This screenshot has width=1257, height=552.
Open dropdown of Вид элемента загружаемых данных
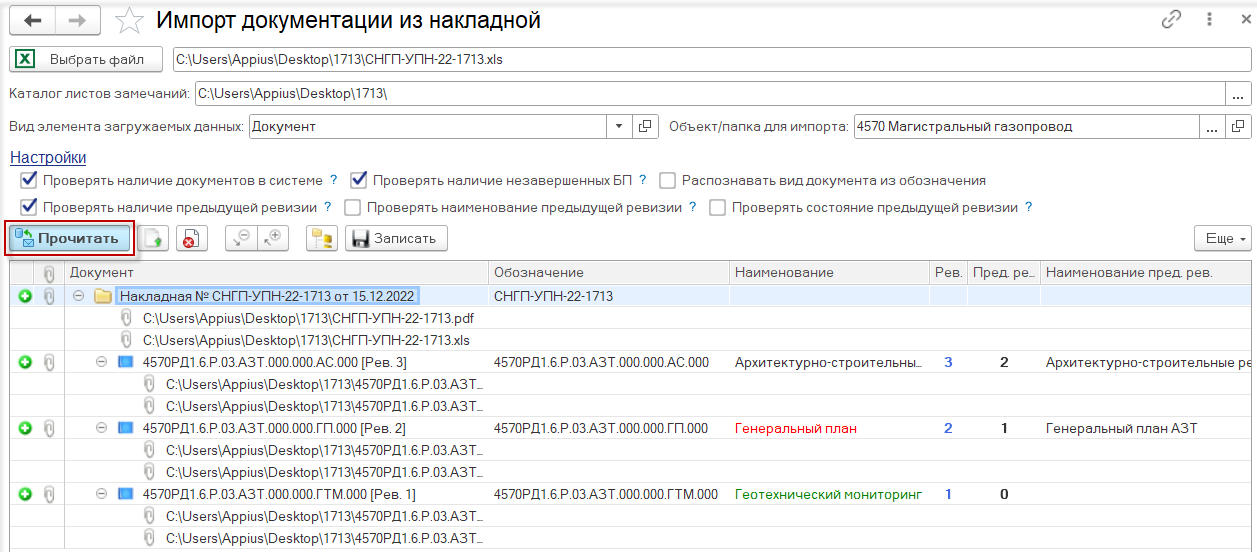620,127
